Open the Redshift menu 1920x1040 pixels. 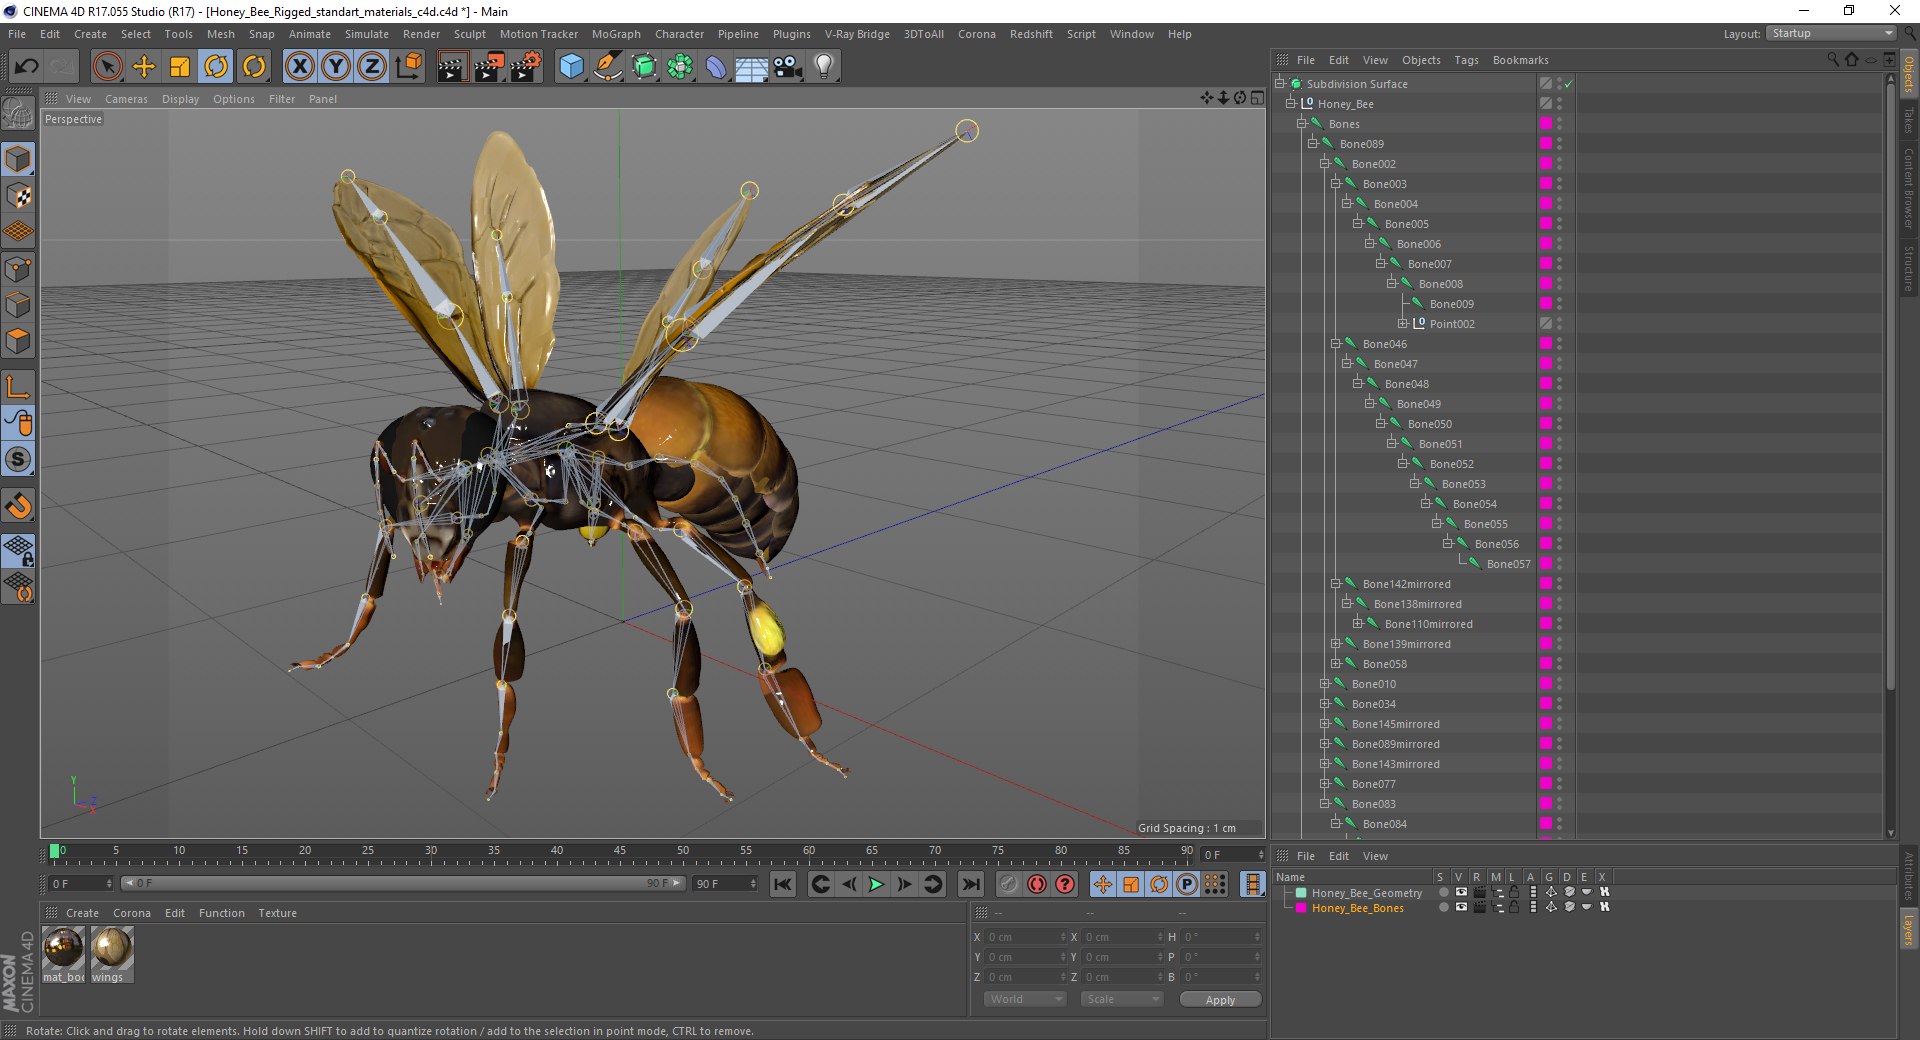(x=1031, y=34)
